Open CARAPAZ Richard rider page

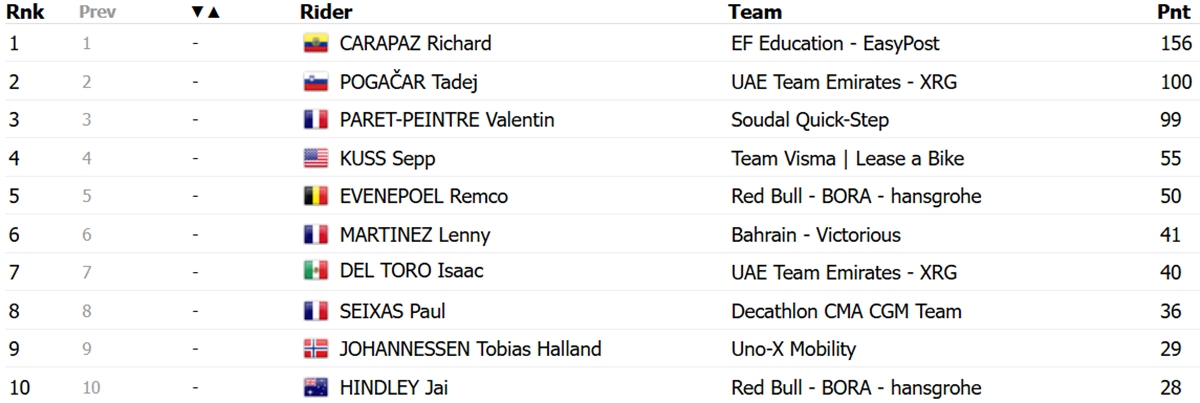pyautogui.click(x=415, y=44)
